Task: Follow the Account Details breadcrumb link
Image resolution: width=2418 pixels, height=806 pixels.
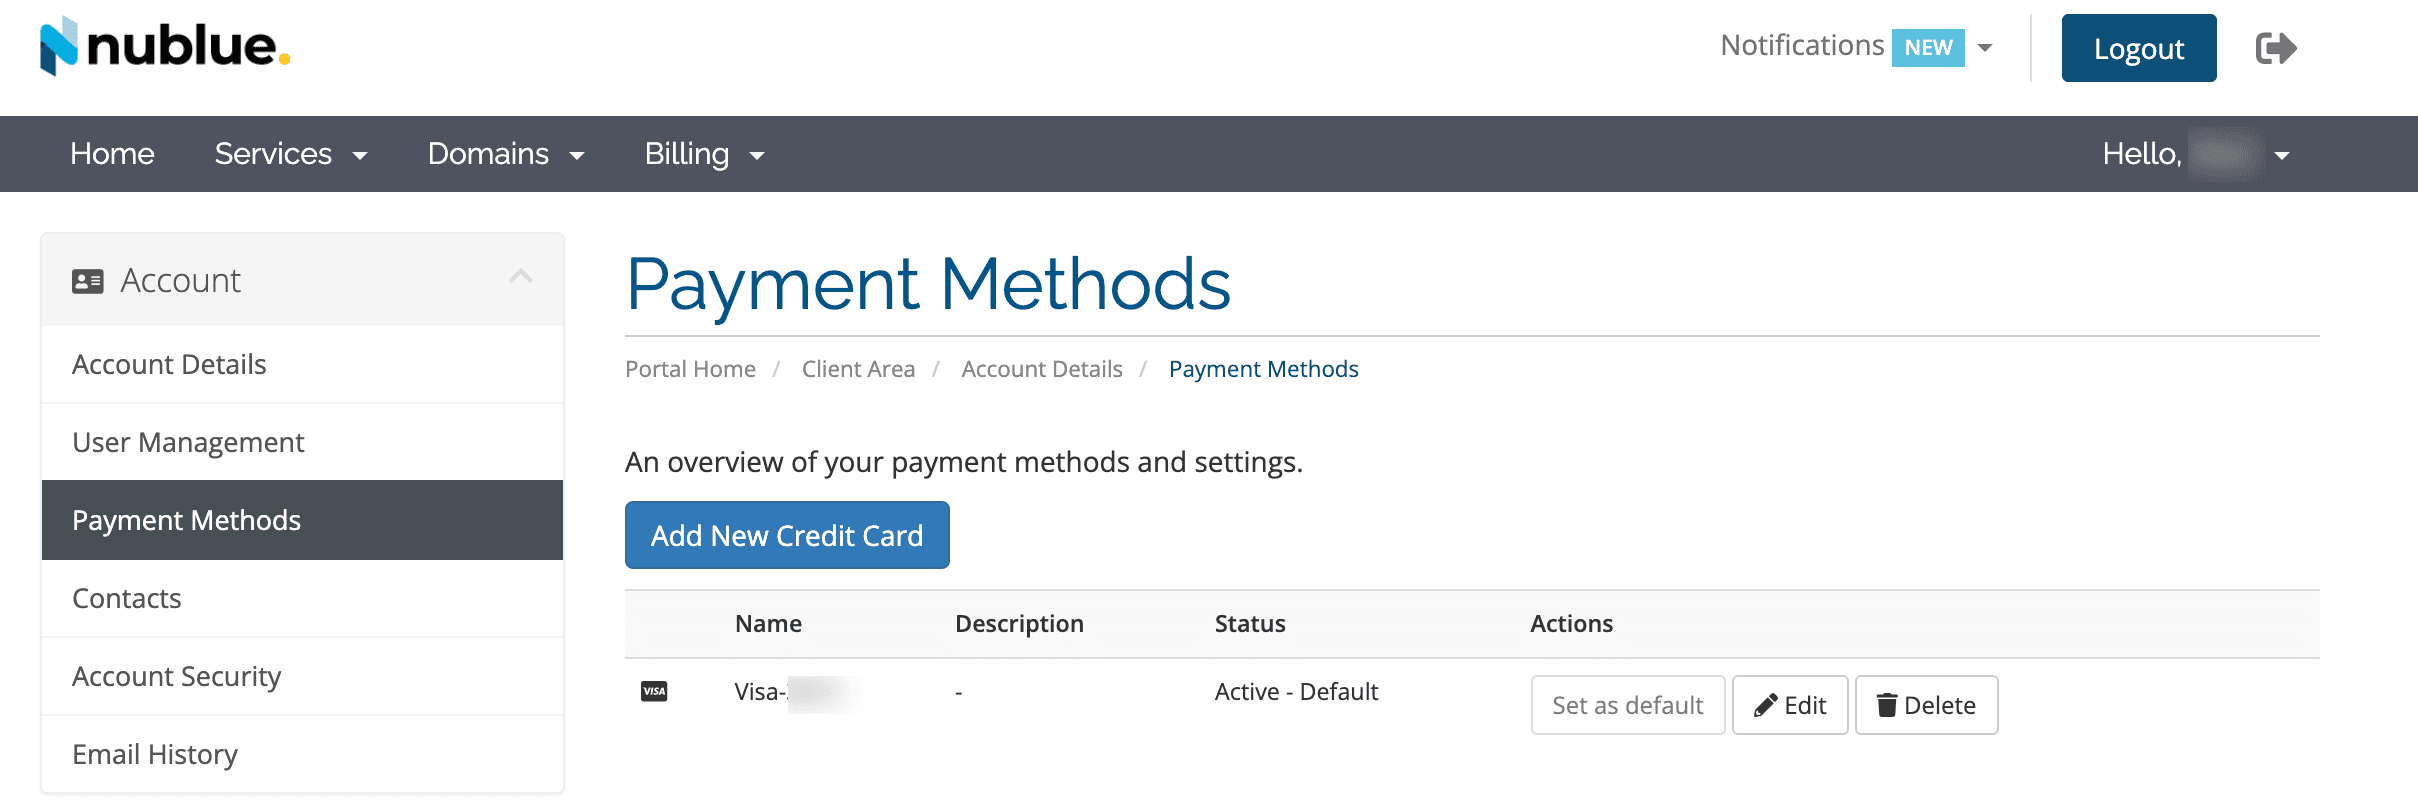Action: (x=1042, y=369)
